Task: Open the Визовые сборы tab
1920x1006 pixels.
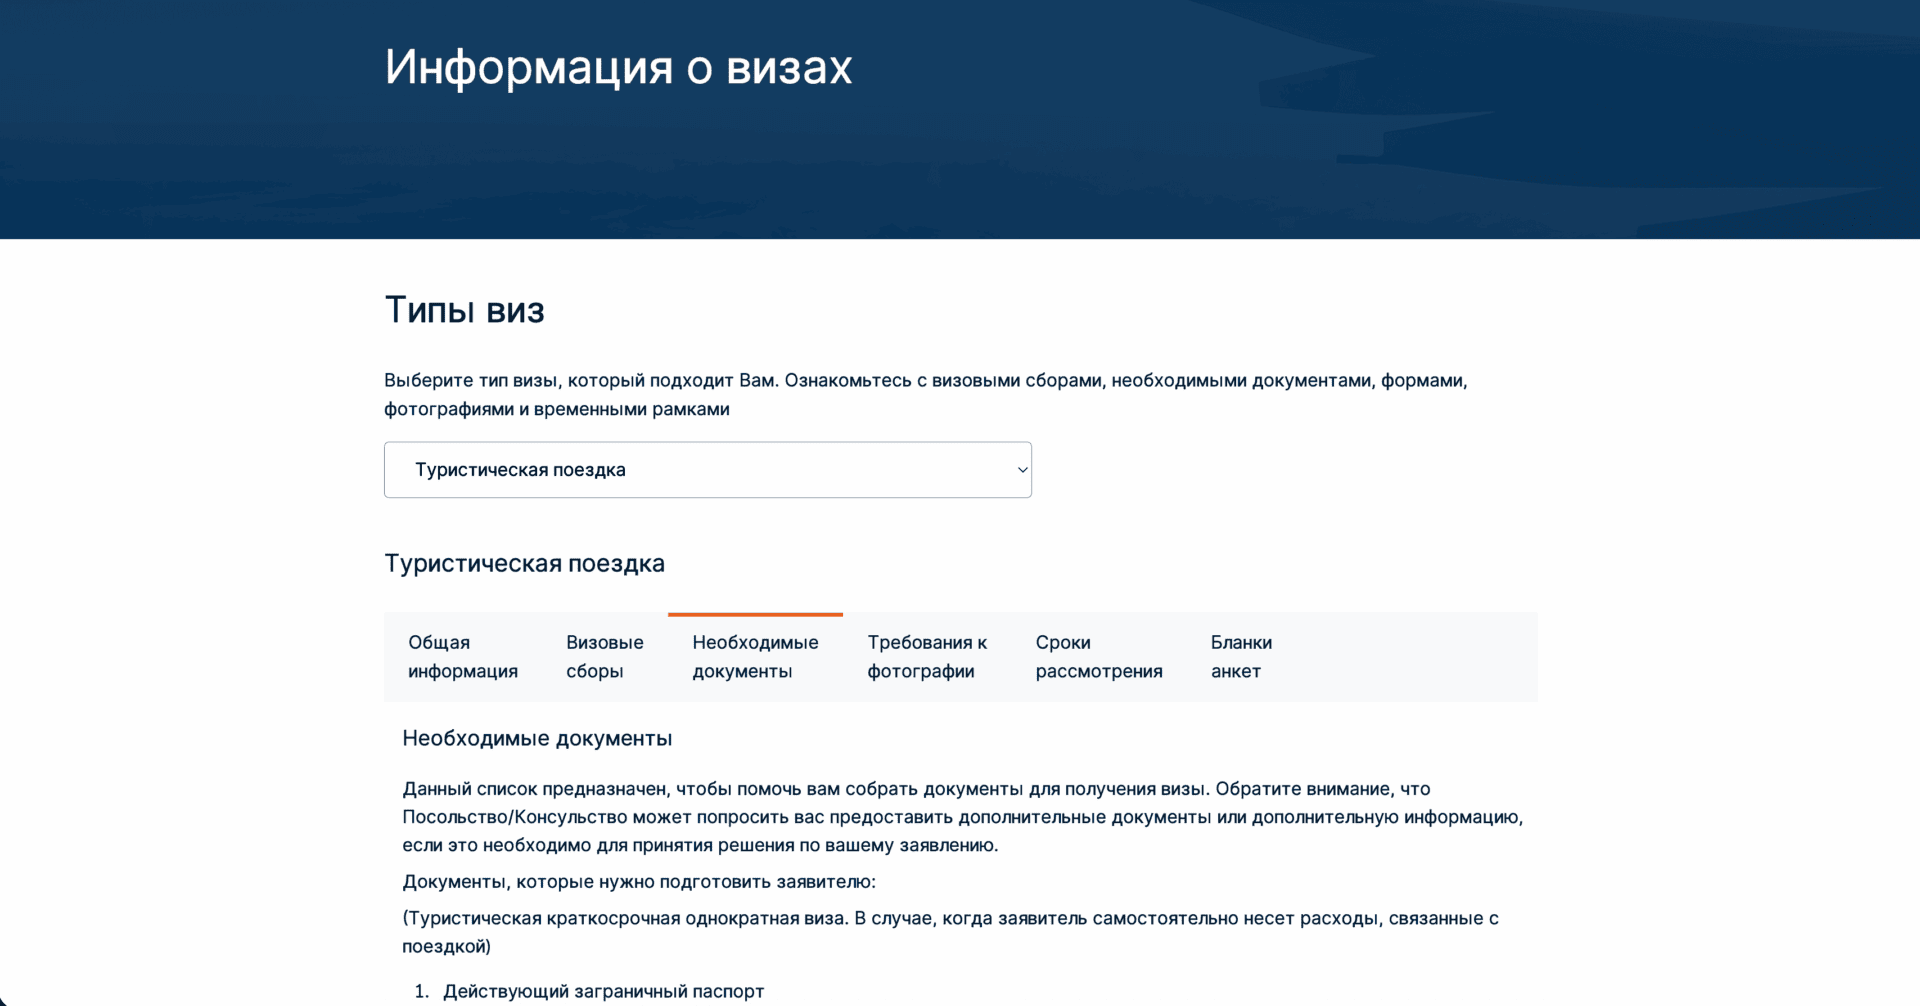Action: 604,656
